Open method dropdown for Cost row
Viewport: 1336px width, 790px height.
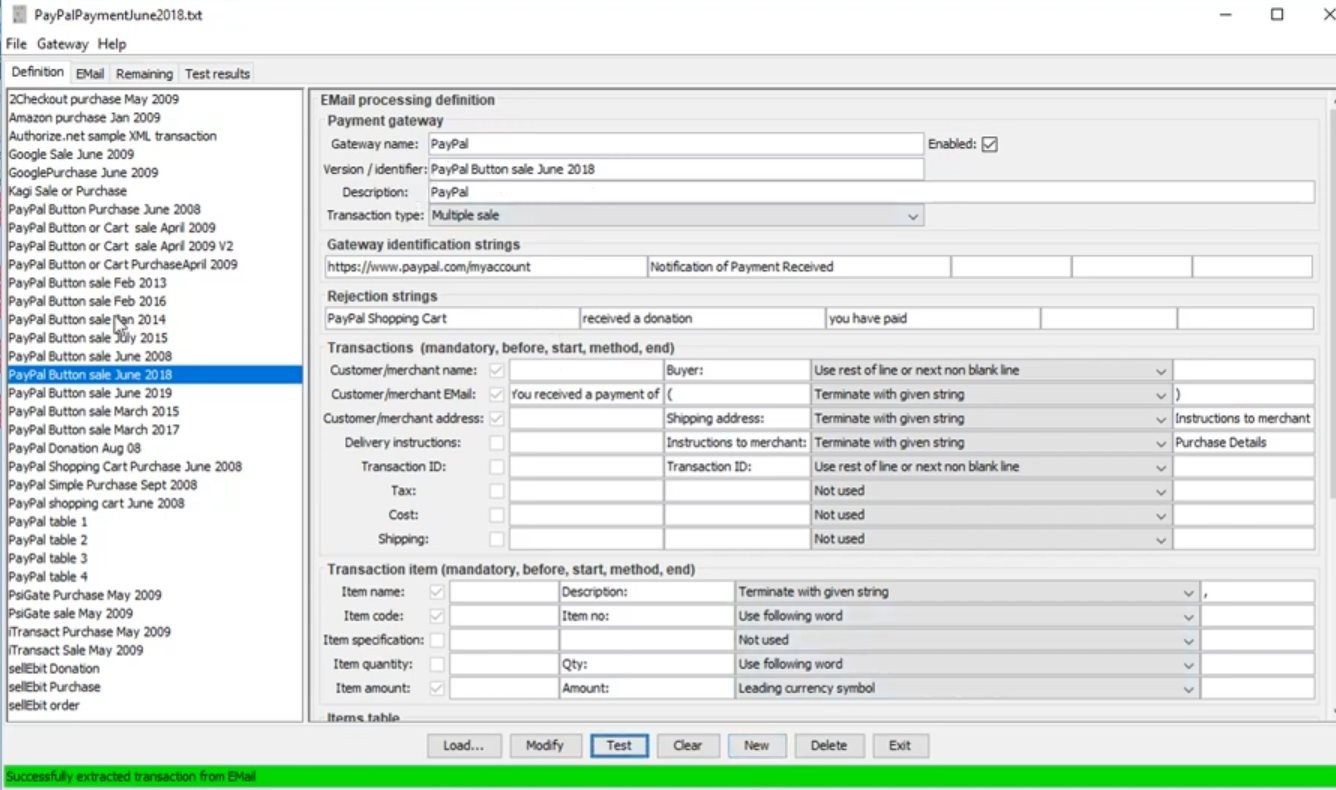click(x=991, y=514)
